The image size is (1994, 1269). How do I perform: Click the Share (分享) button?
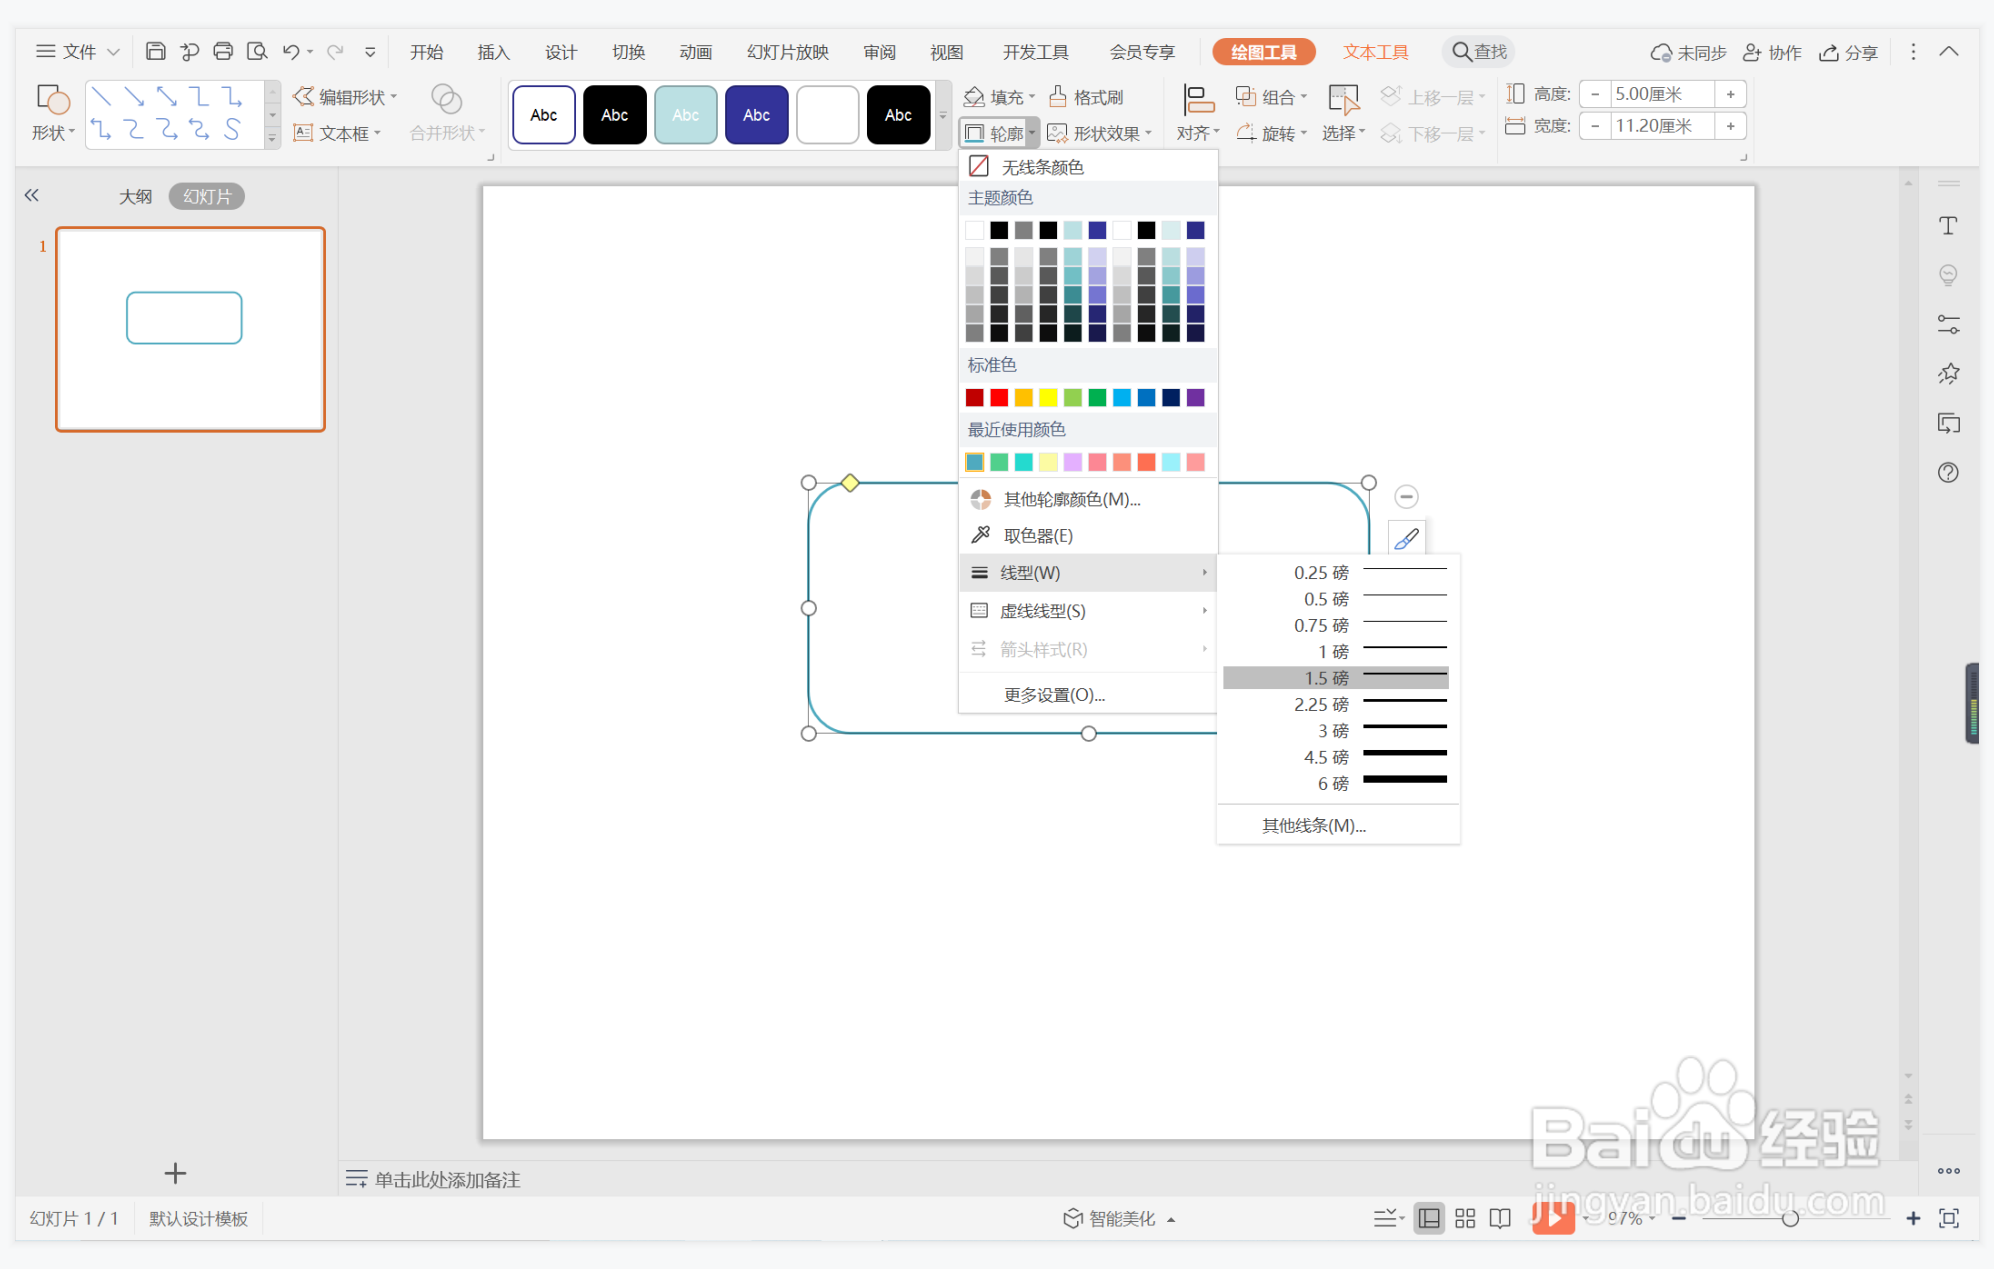point(1849,52)
